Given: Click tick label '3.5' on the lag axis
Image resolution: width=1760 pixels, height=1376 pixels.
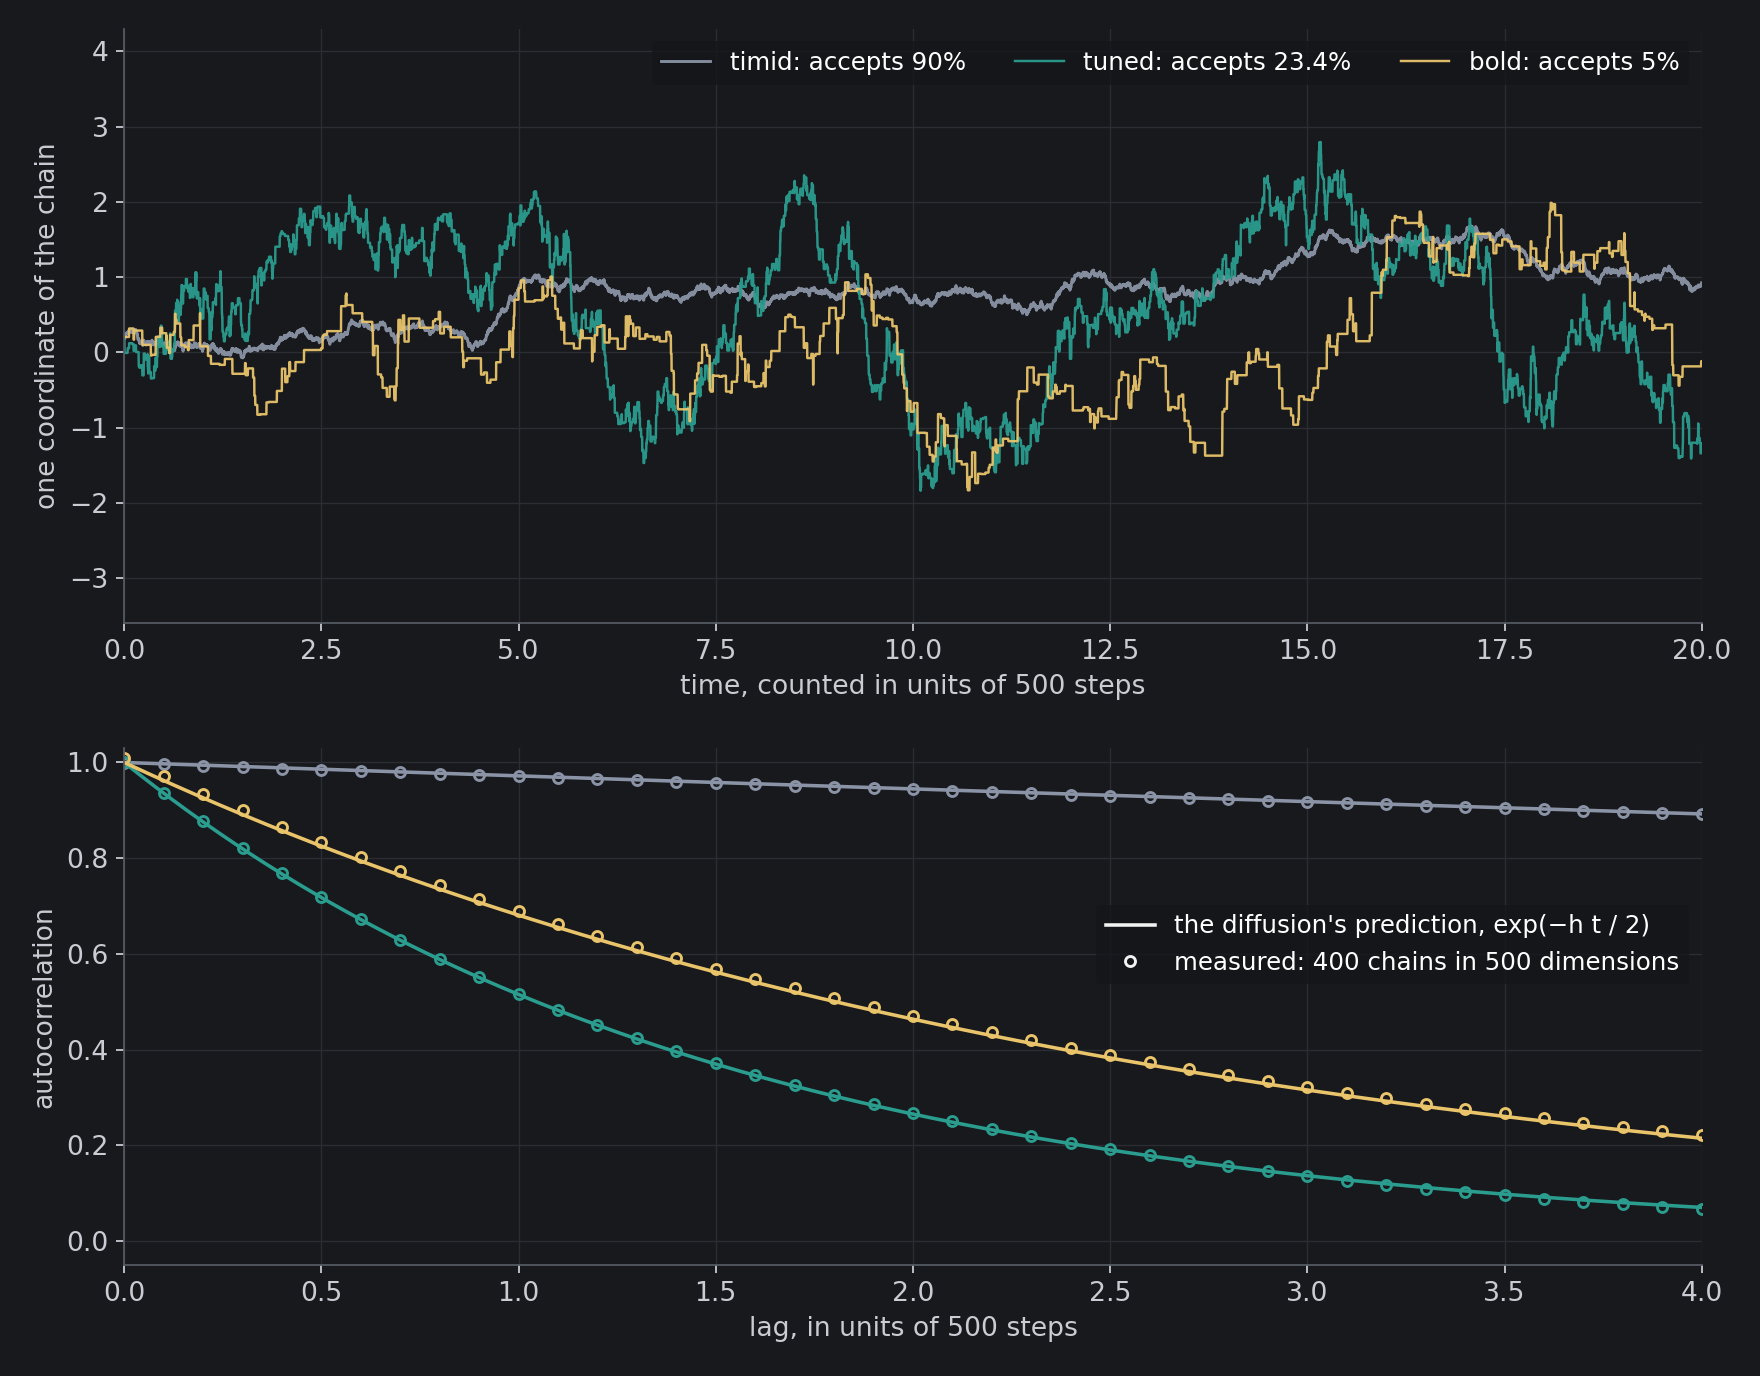Looking at the screenshot, I should click(x=1505, y=1292).
